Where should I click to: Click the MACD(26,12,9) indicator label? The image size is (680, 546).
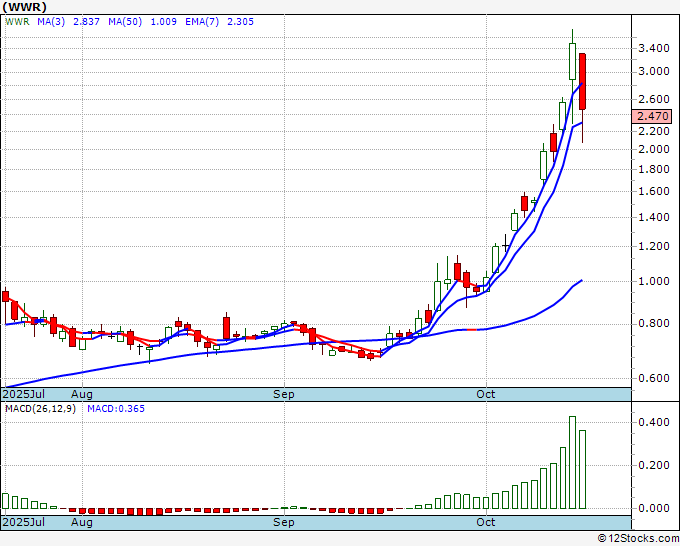[x=40, y=409]
